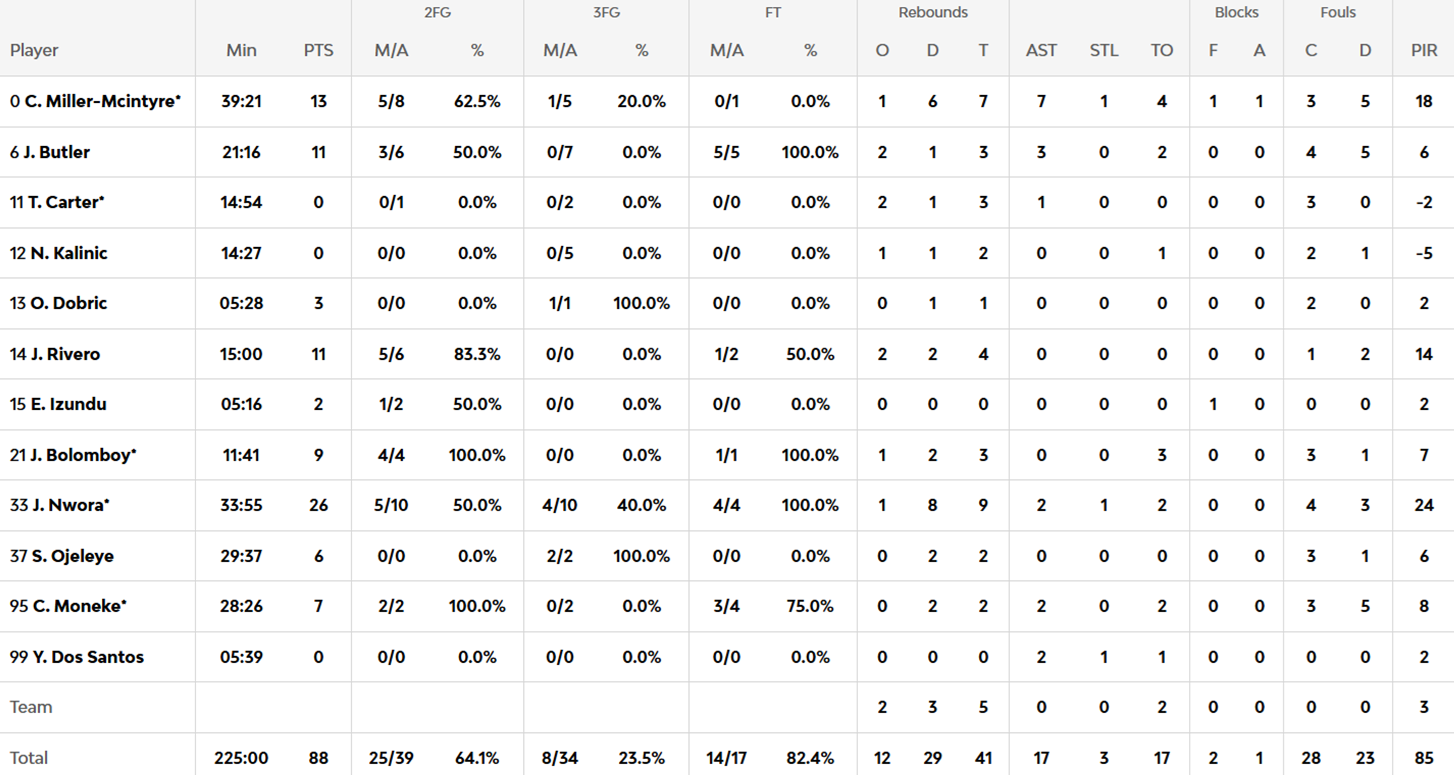Sort by the PTS column header

tap(318, 50)
